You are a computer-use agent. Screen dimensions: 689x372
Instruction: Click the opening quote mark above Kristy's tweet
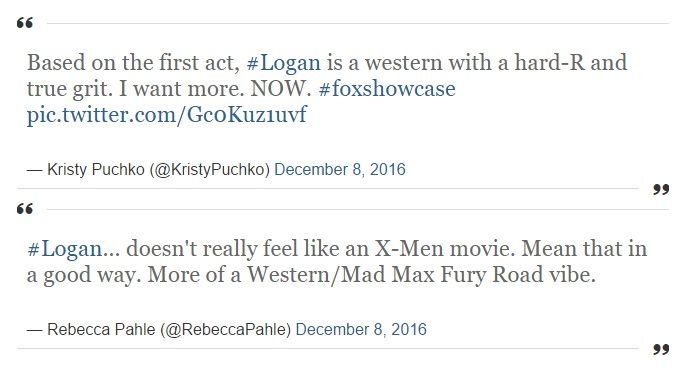[25, 23]
